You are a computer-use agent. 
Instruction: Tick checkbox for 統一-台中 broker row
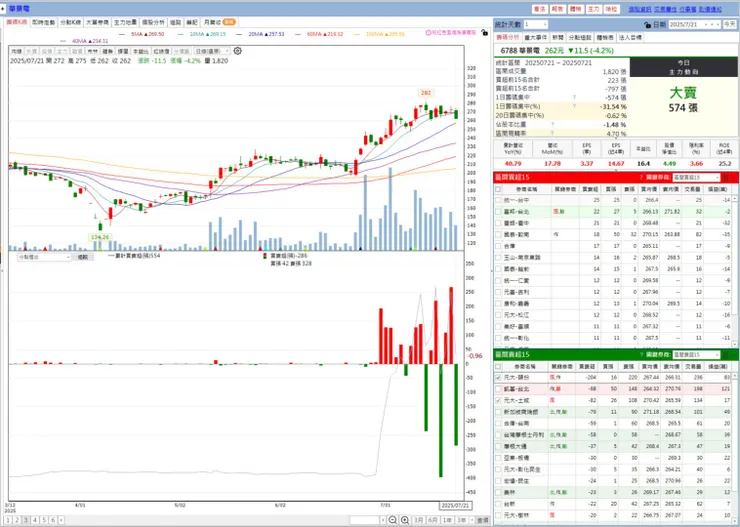(x=498, y=200)
